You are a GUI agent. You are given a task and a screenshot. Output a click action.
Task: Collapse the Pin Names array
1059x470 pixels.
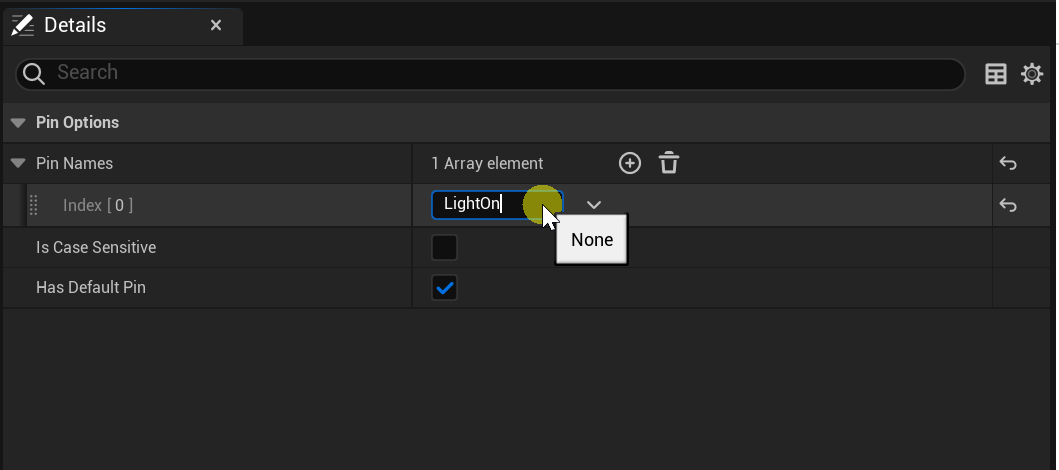tap(18, 163)
